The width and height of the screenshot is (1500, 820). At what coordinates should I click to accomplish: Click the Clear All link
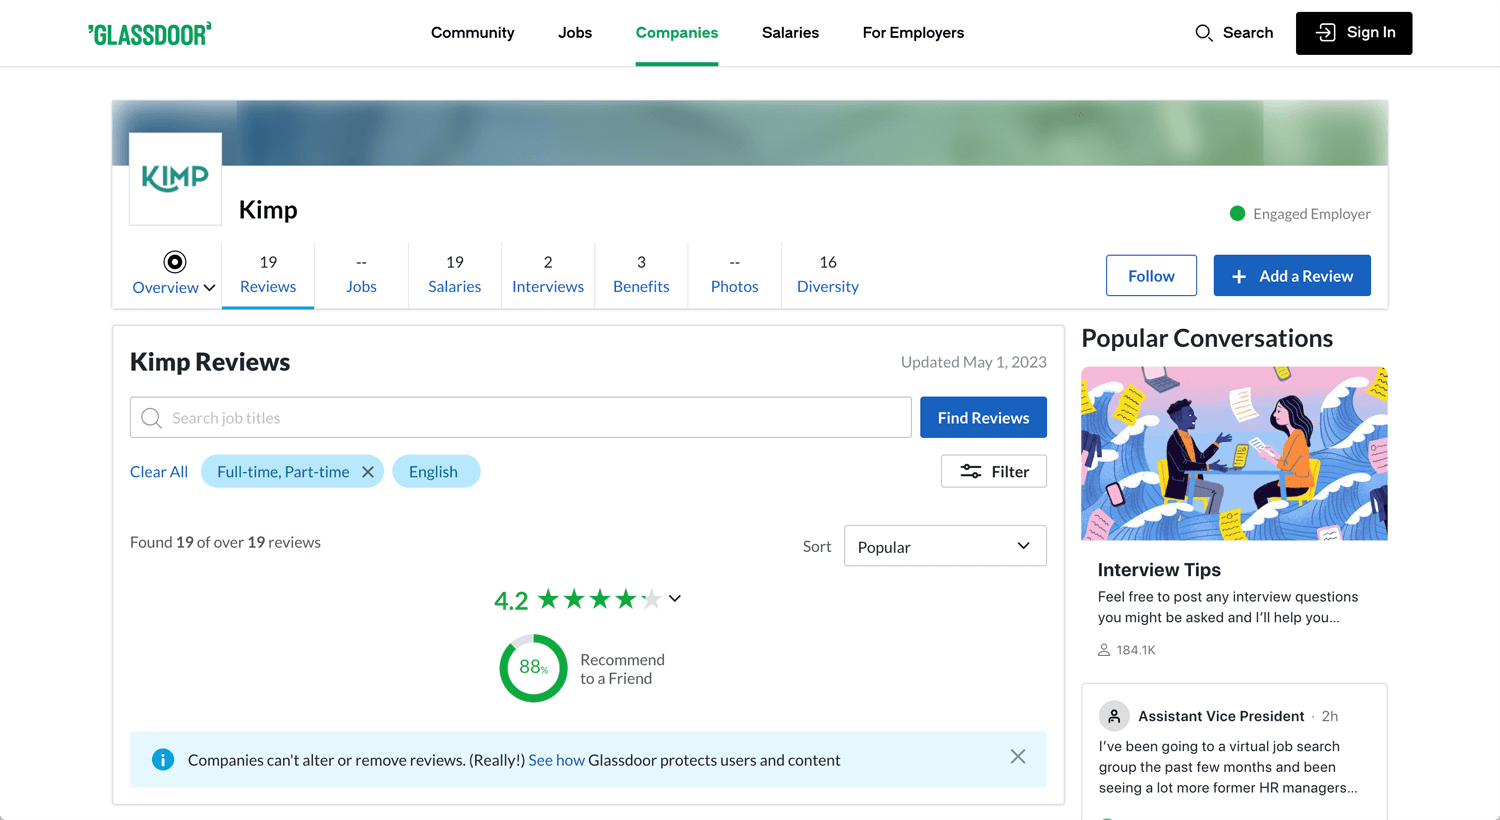tap(159, 472)
